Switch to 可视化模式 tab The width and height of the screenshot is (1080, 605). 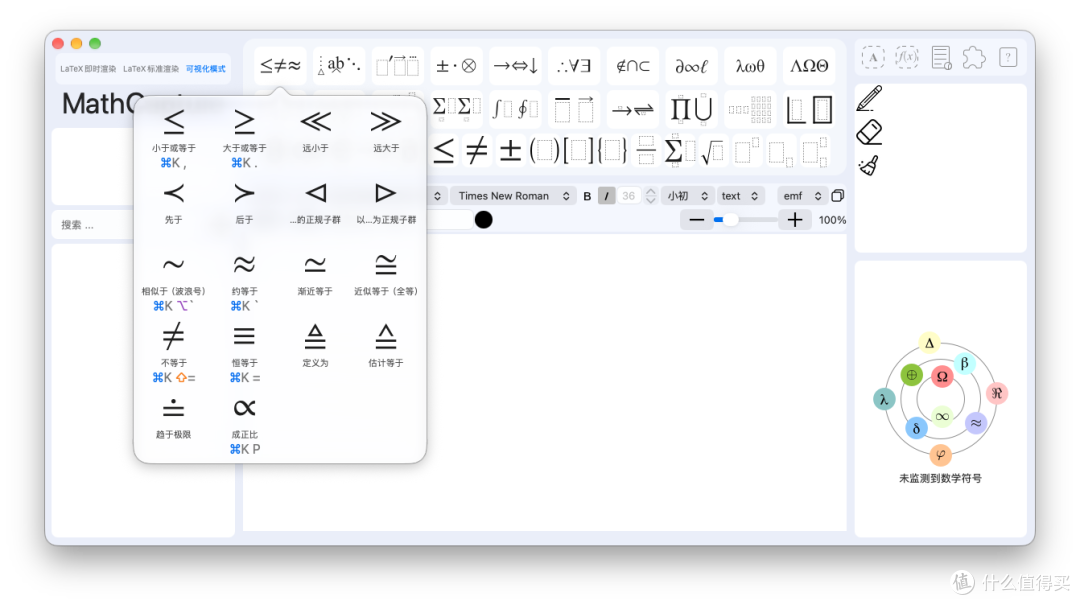click(205, 69)
